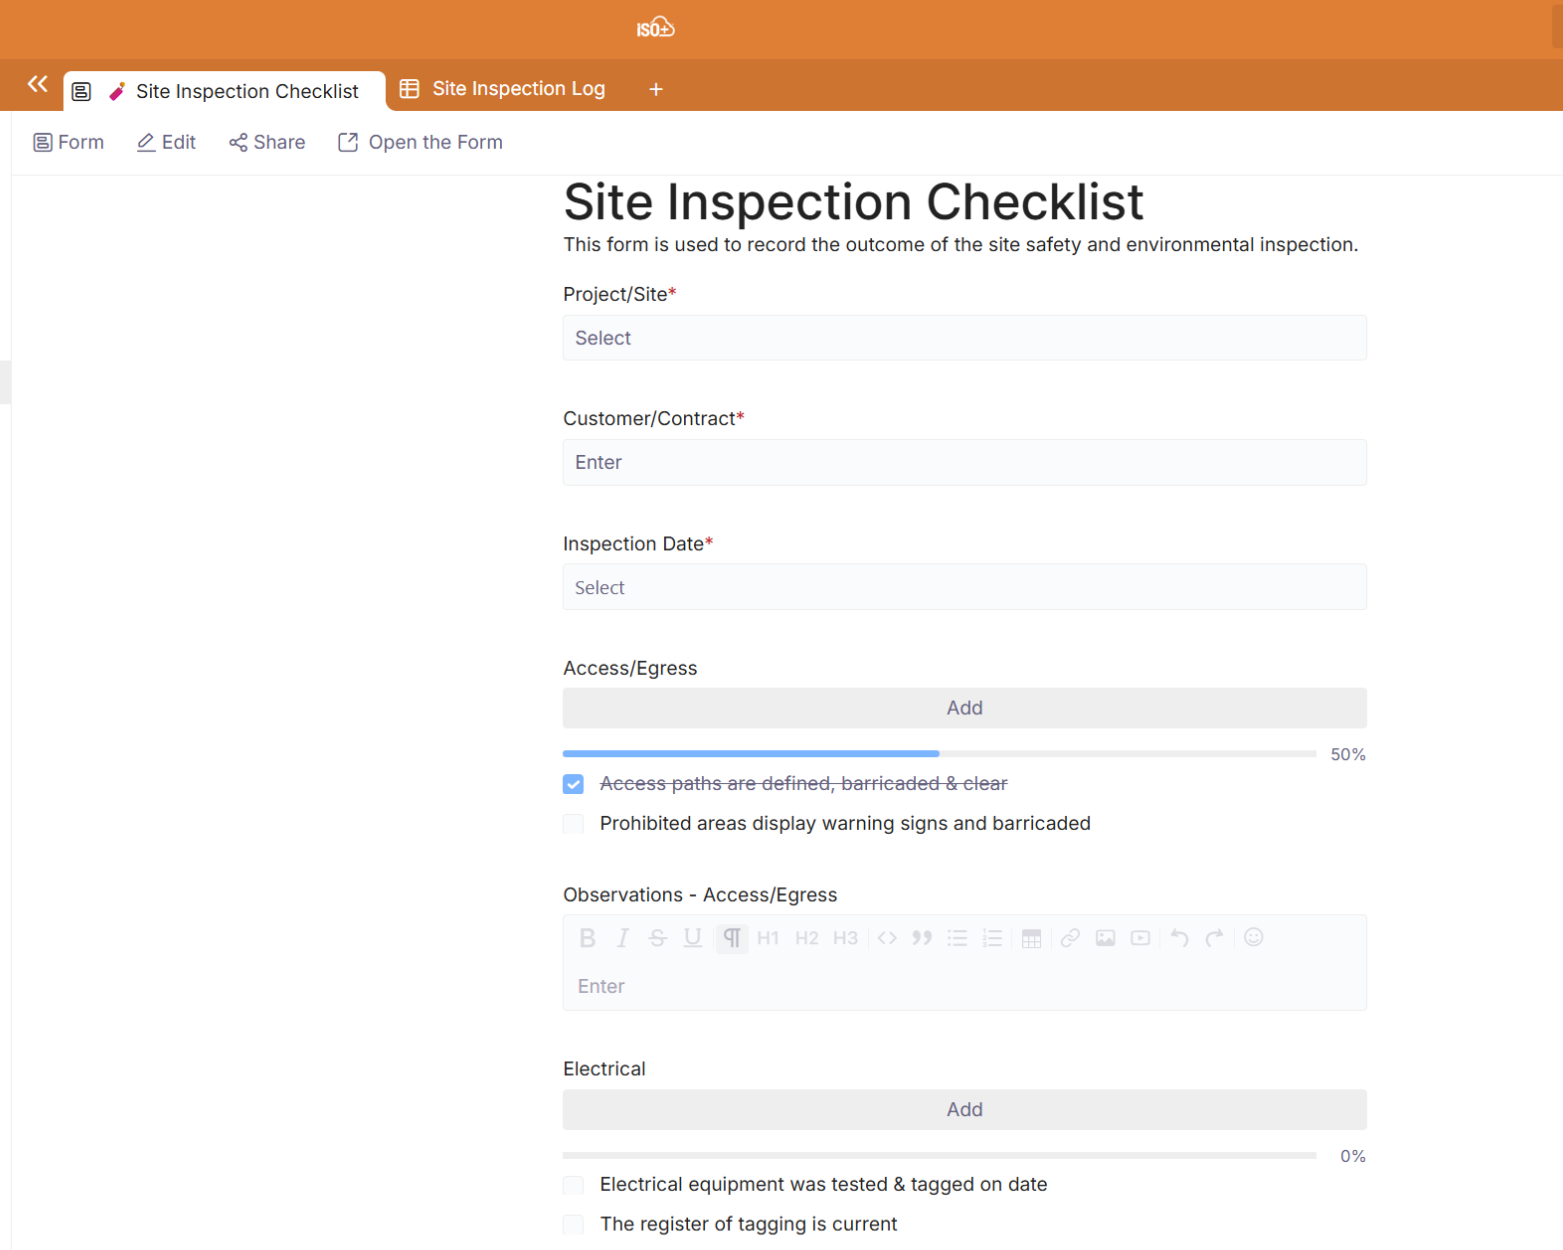1563x1250 pixels.
Task: Open the Project/Site select dropdown
Action: 964,338
